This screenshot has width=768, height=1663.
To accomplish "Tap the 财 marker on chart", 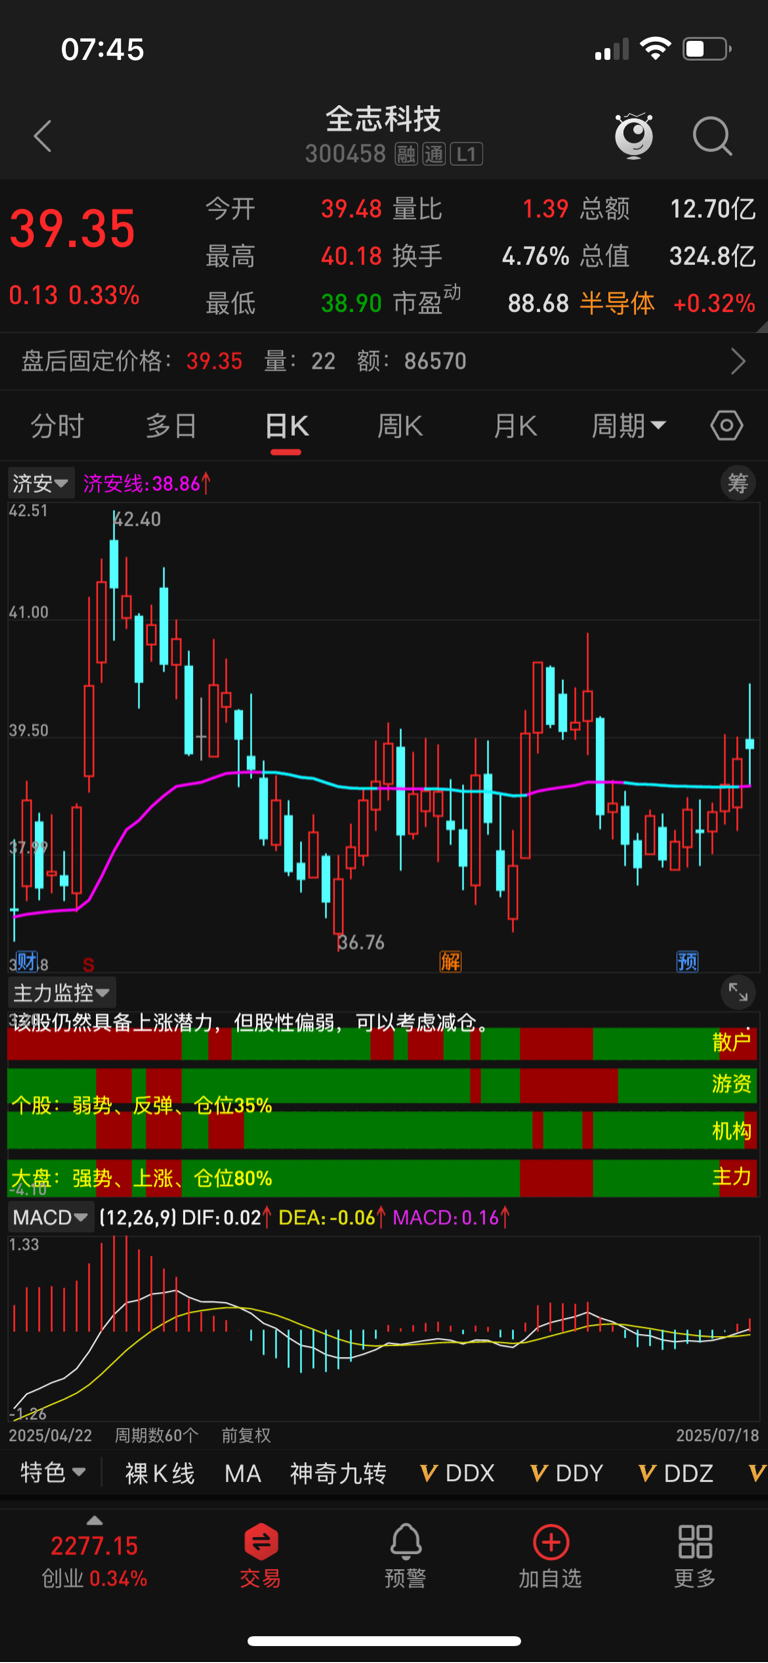I will (26, 961).
